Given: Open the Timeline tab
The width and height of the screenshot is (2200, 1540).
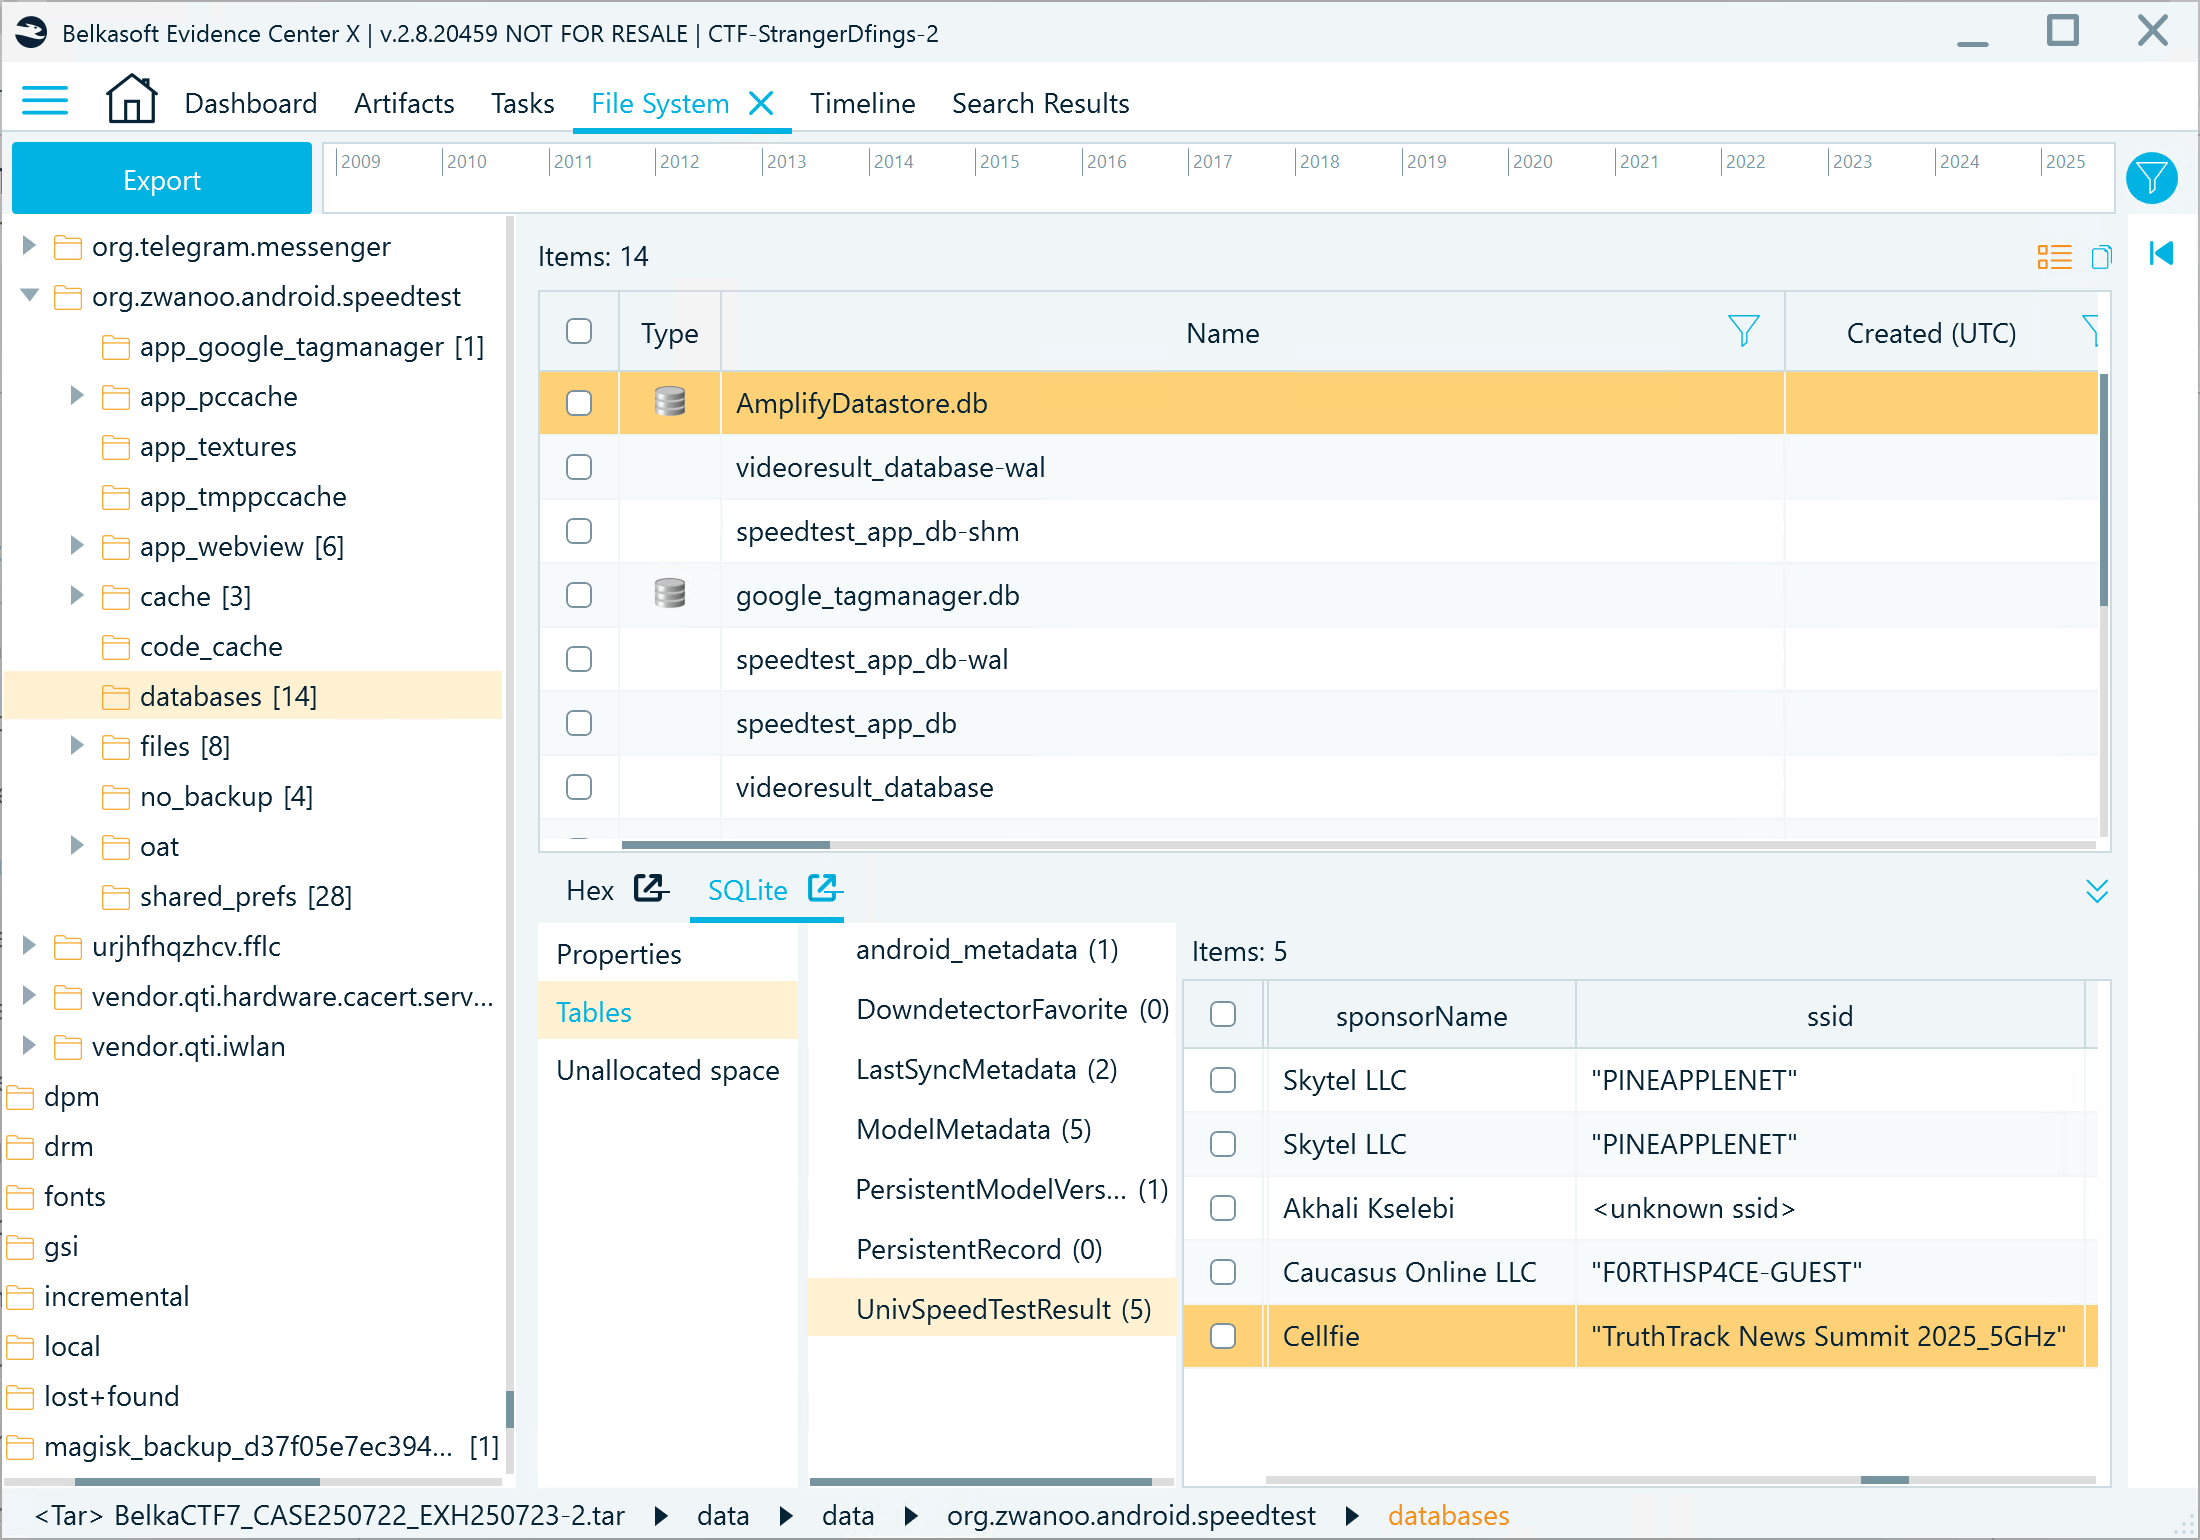Looking at the screenshot, I should pyautogui.click(x=862, y=103).
